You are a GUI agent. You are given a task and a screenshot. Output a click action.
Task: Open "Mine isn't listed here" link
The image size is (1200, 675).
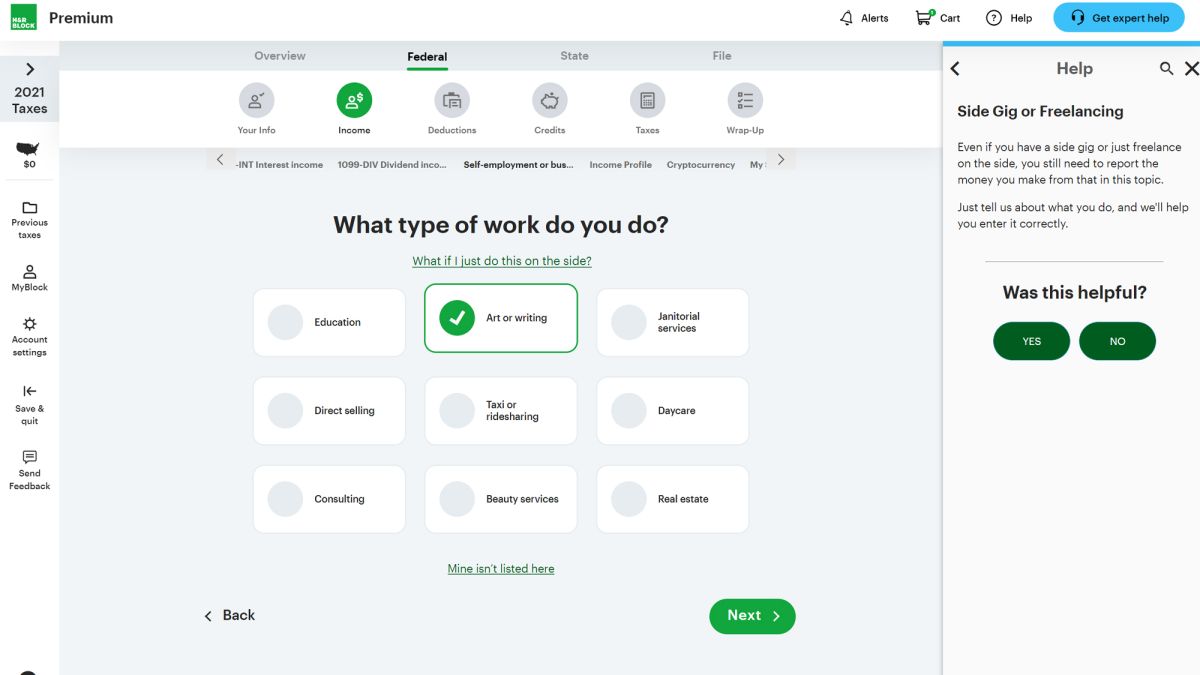click(501, 569)
